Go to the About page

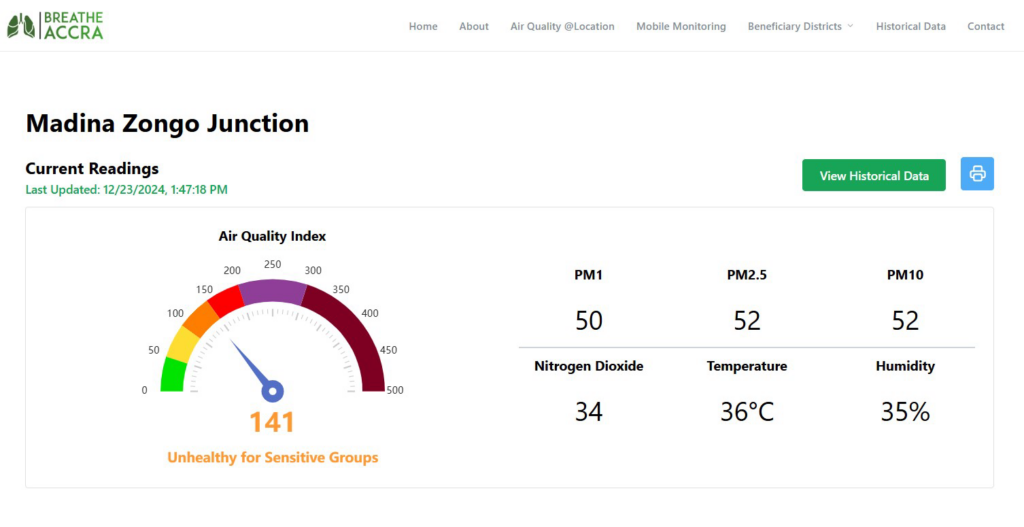click(x=474, y=26)
